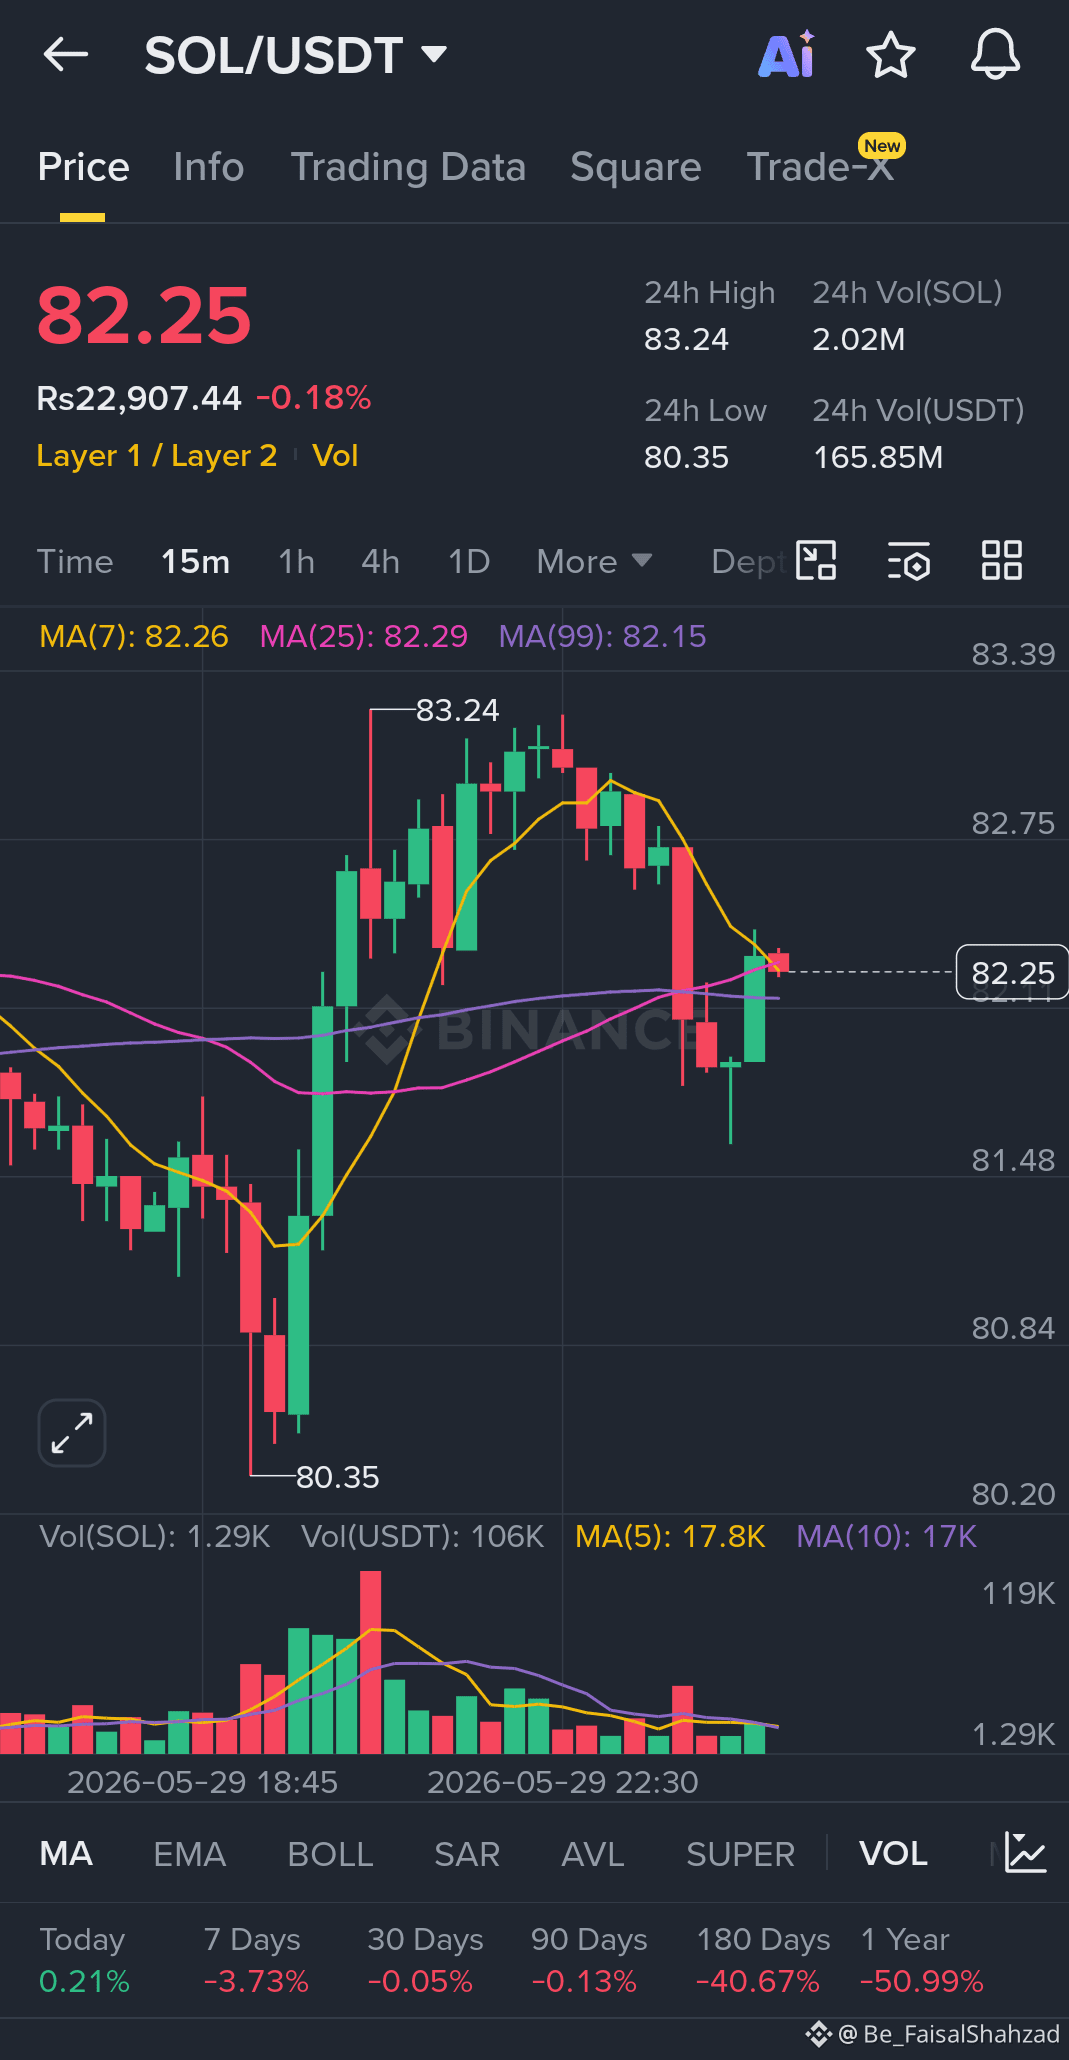Screen dimensions: 1069x2060
Task: Toggle the SUPER indicator
Action: 740,1854
